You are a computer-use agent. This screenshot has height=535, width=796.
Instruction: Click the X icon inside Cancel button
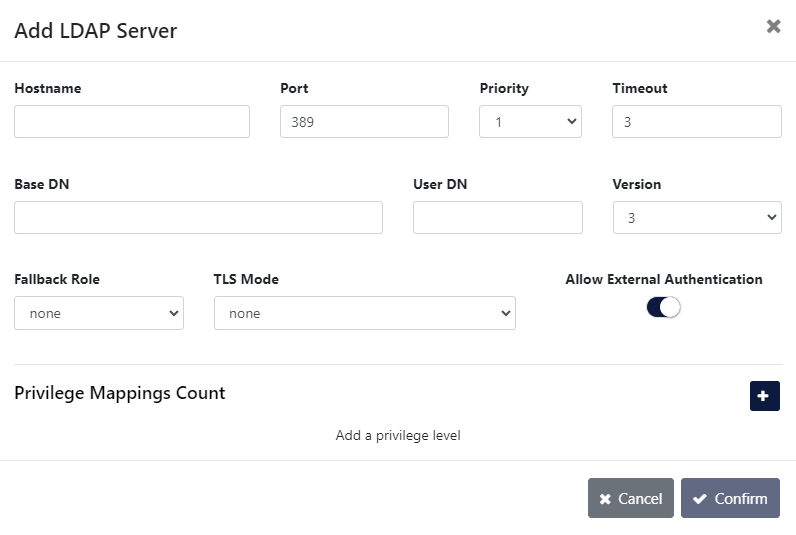[605, 499]
